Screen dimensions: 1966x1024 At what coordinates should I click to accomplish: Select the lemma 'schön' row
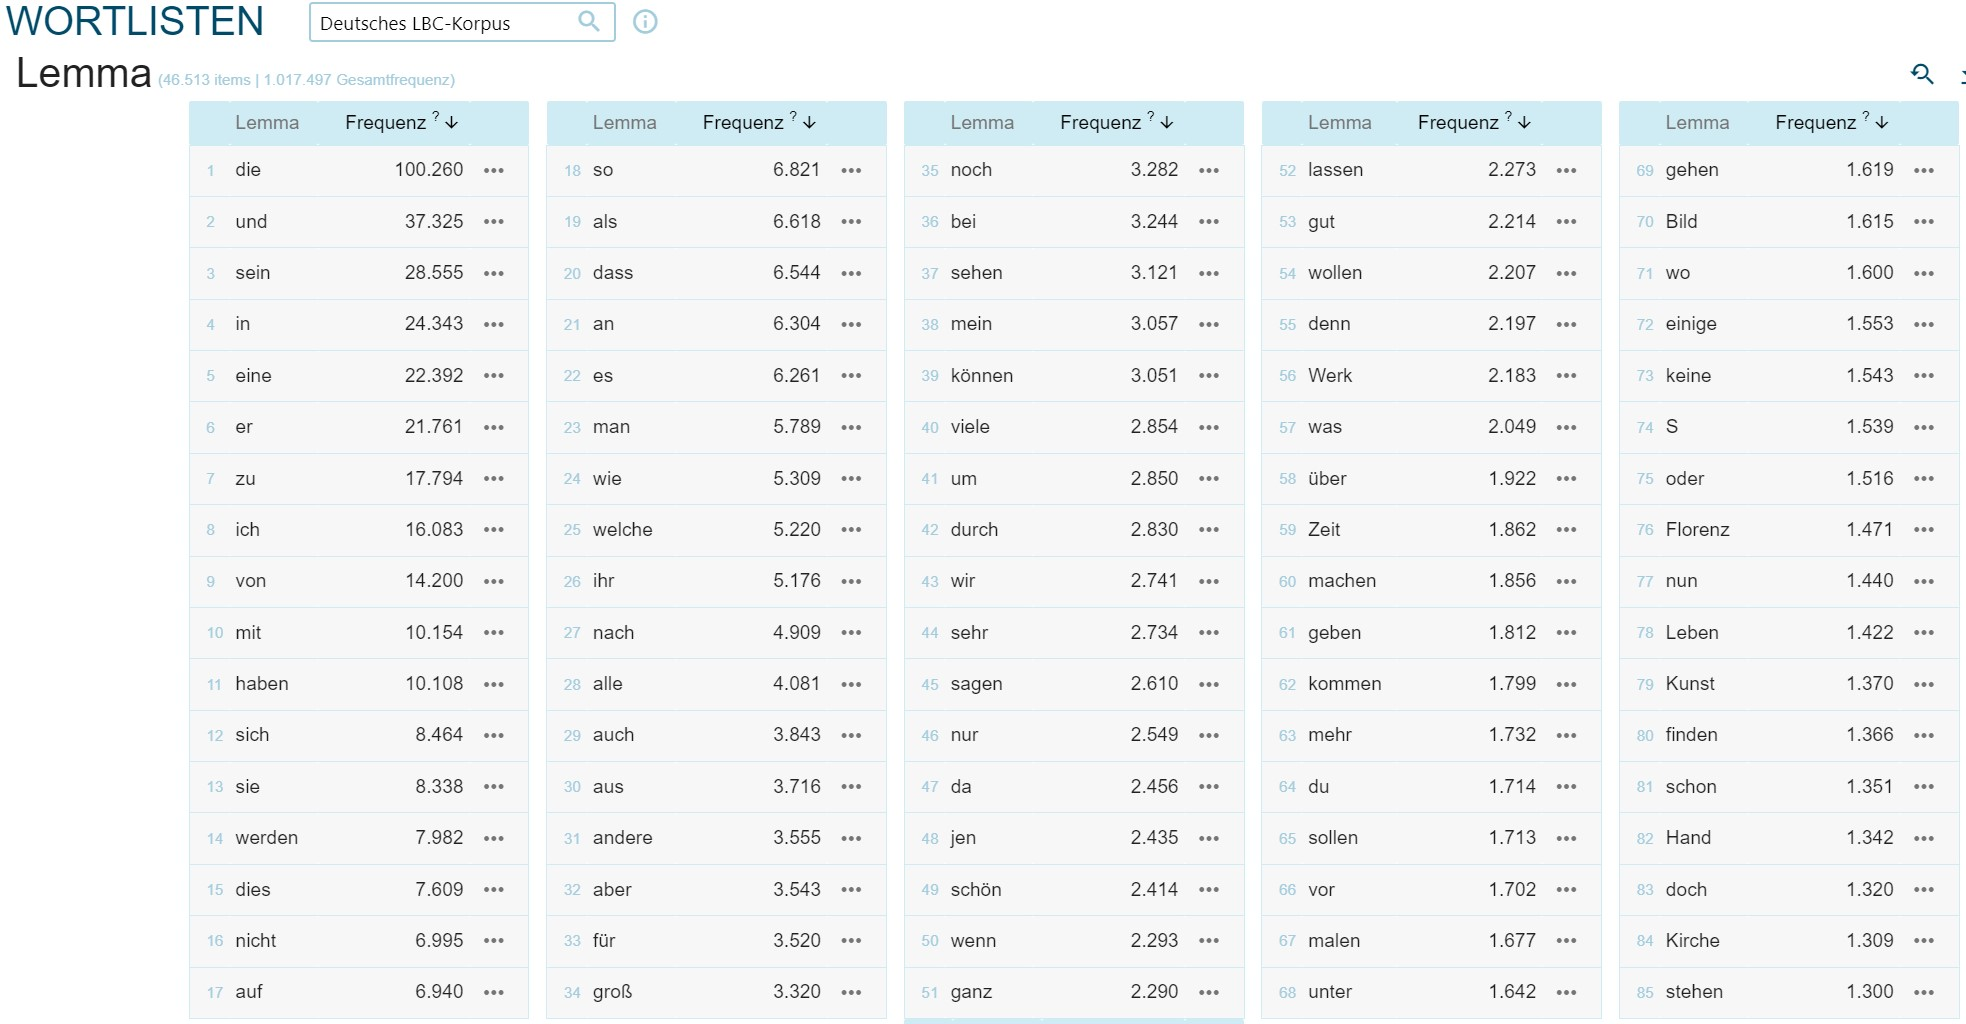tap(1074, 890)
